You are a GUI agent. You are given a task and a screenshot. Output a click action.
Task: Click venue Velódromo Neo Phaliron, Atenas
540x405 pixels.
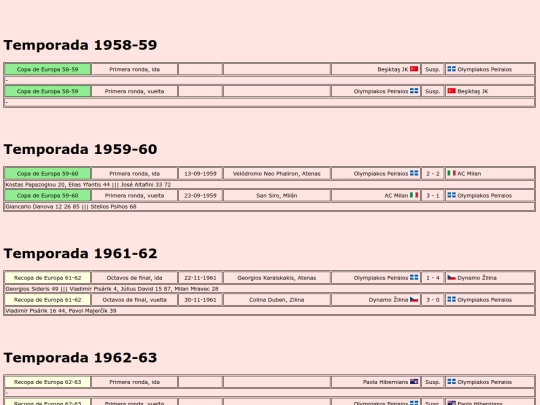pos(277,174)
